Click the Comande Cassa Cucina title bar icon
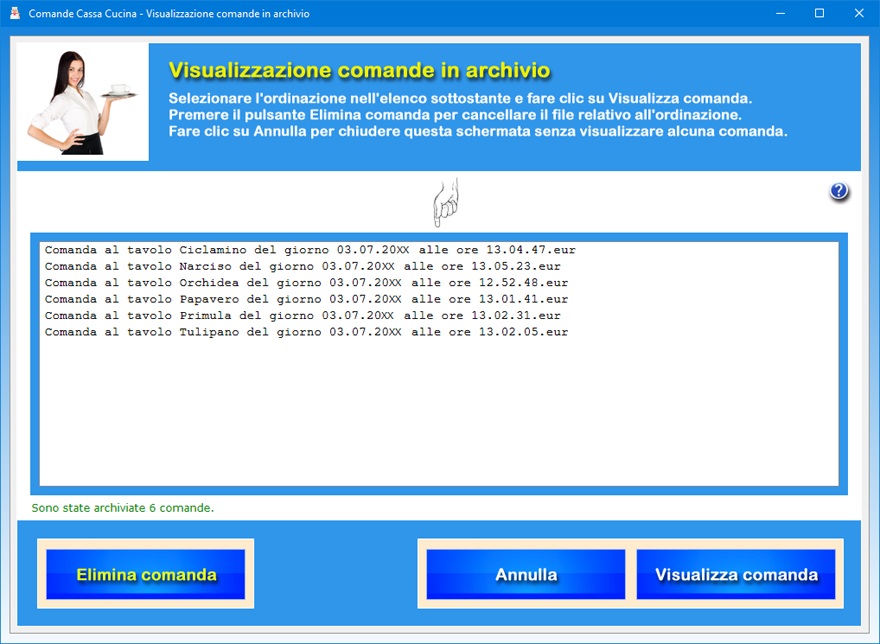 point(15,13)
